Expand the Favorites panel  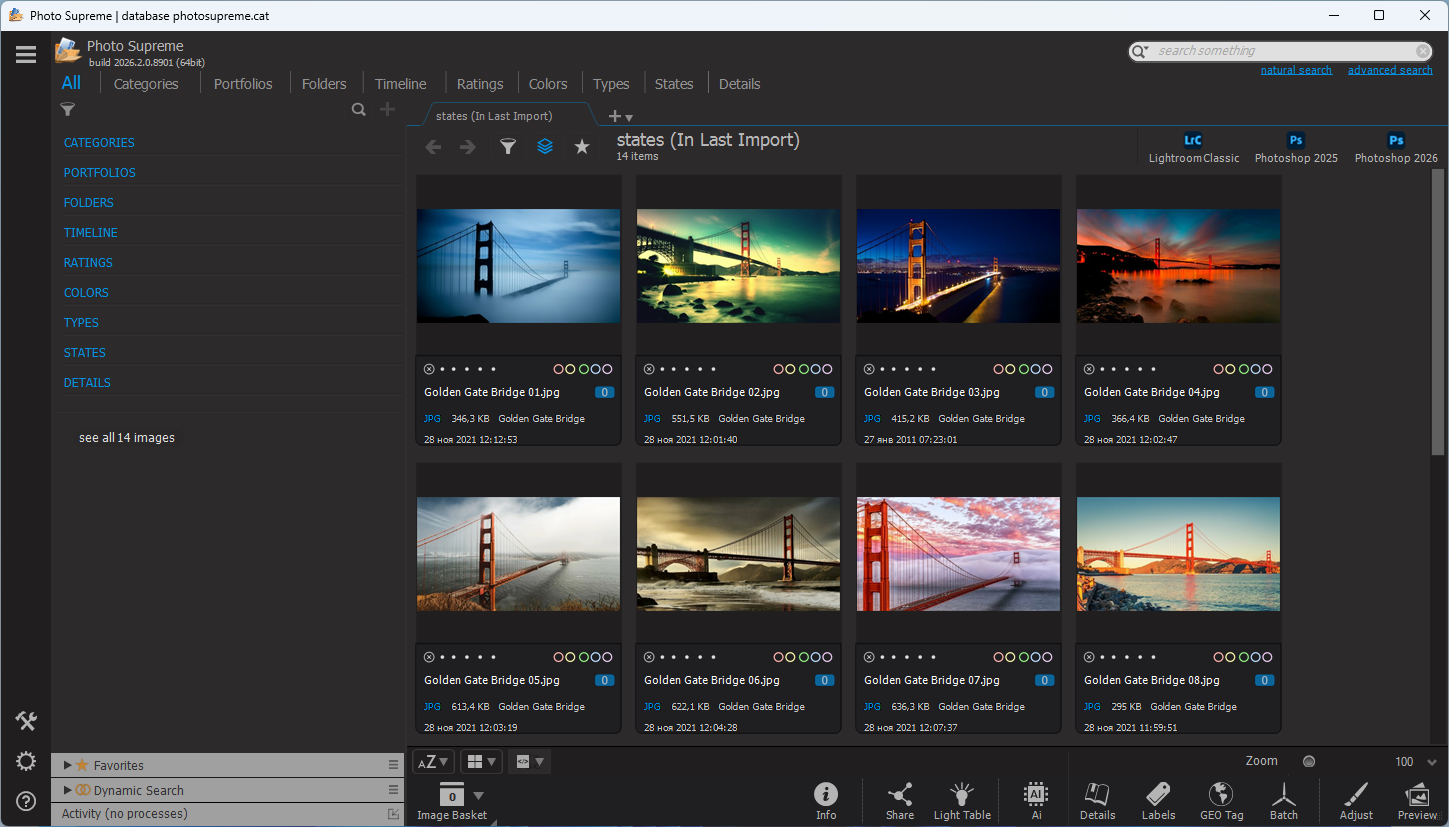pos(68,765)
